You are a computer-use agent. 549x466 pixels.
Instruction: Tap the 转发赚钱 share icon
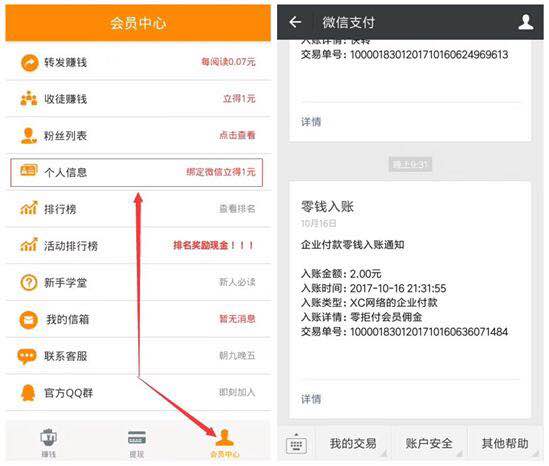(x=29, y=63)
